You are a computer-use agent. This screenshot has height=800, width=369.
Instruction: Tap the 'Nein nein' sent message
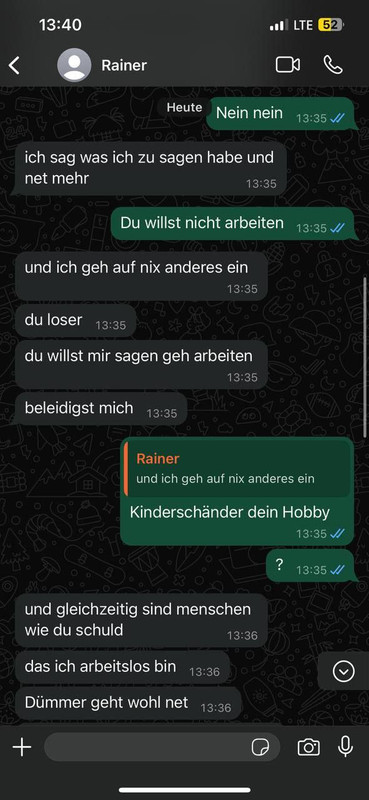click(280, 114)
